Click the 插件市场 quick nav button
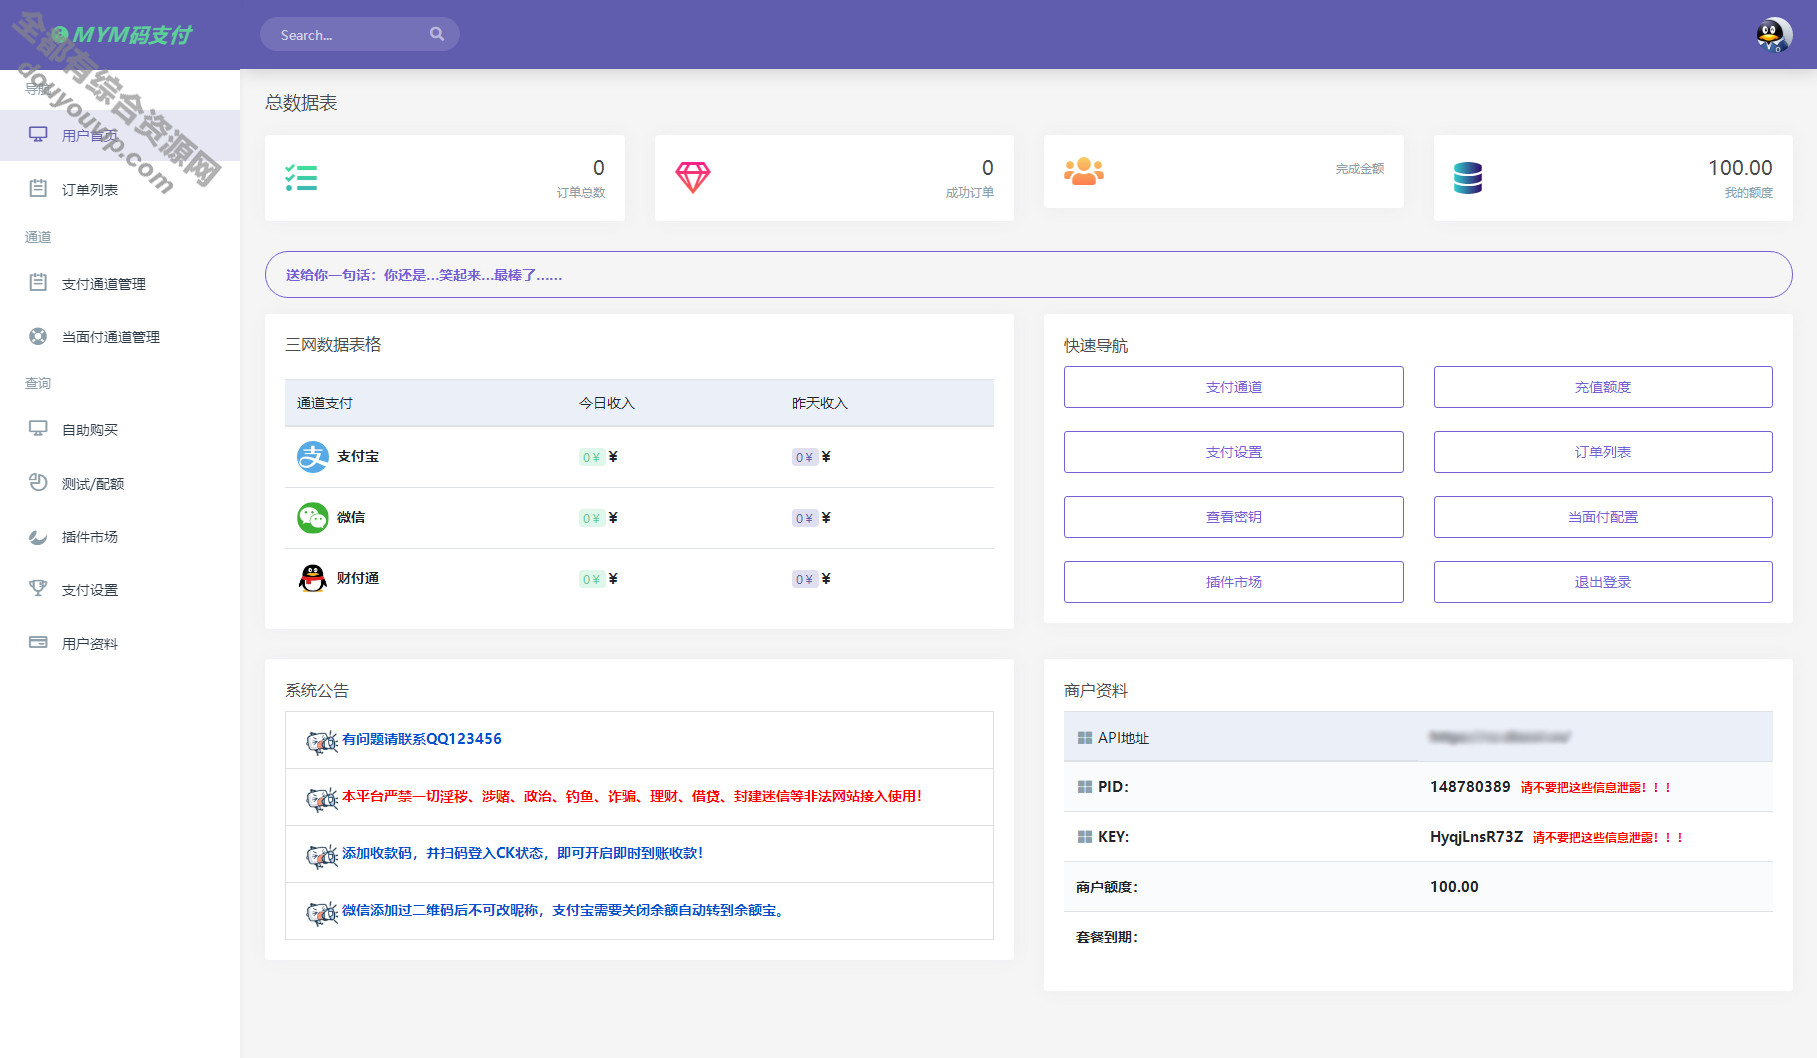Viewport: 1817px width, 1058px height. coord(1233,582)
